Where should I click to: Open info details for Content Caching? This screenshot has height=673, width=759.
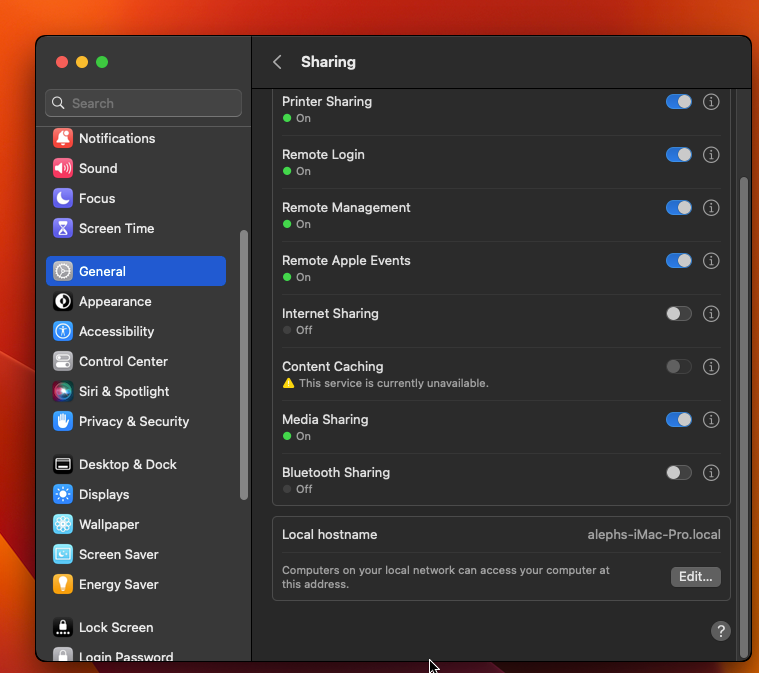pos(711,367)
